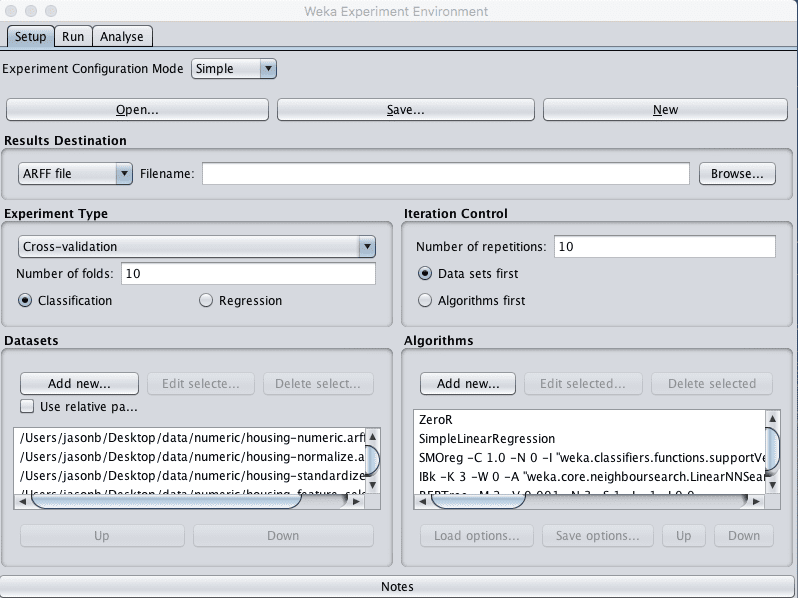Select housing-normalize dataset row
This screenshot has height=598, width=798.
(192, 457)
